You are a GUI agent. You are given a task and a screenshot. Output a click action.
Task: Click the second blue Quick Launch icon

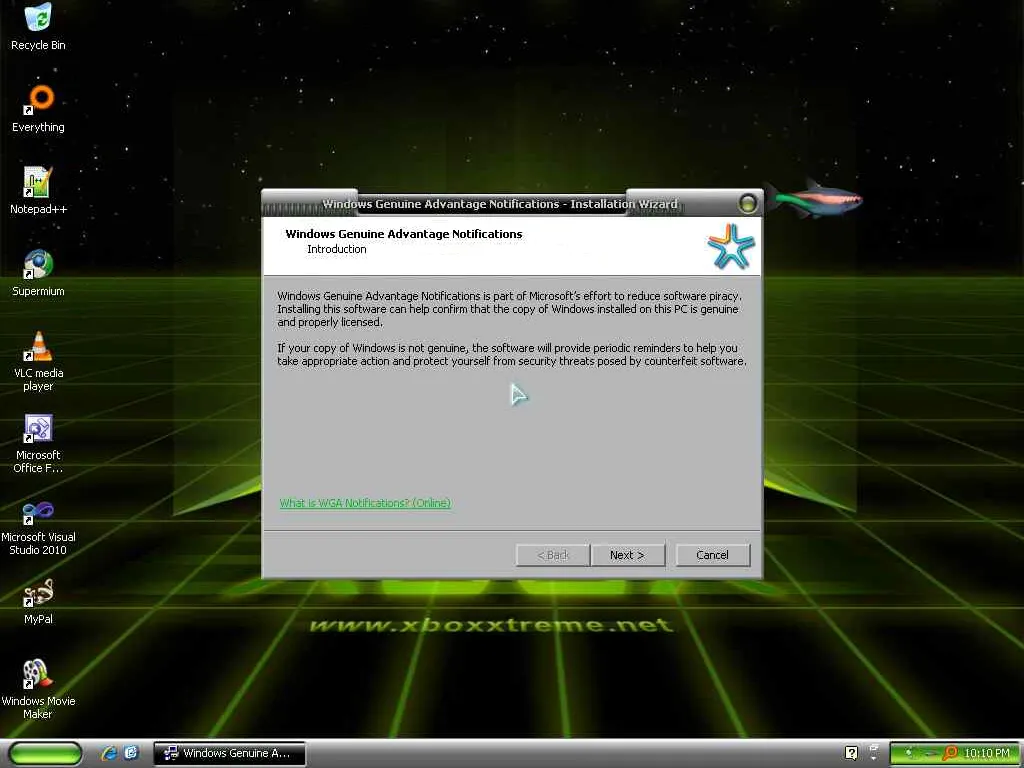pyautogui.click(x=131, y=753)
